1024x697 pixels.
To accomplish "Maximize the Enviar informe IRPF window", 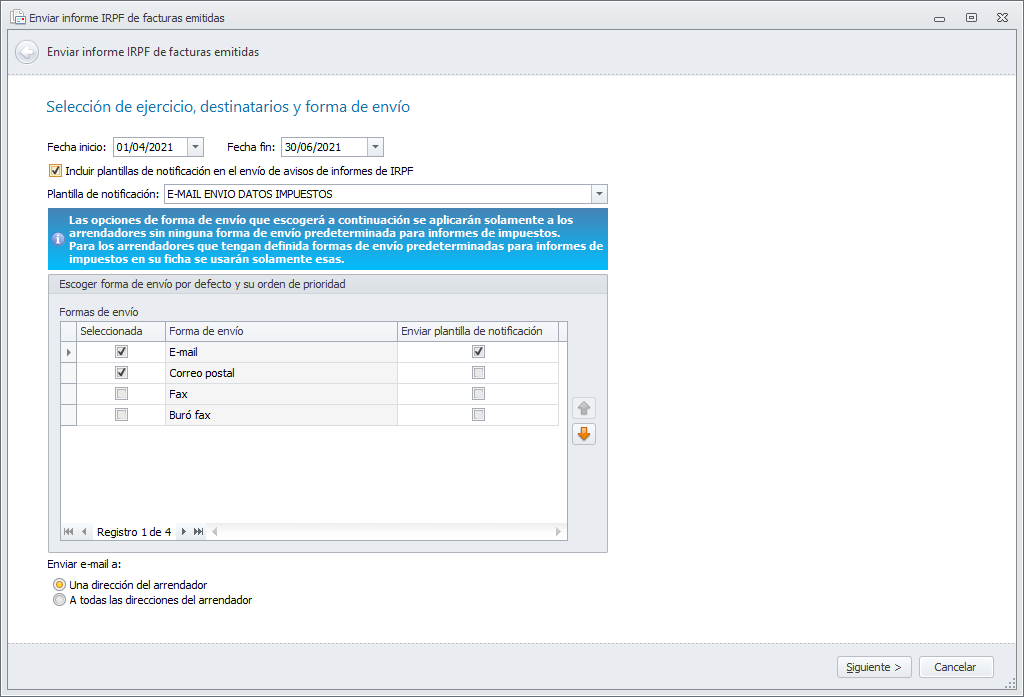I will [x=972, y=18].
